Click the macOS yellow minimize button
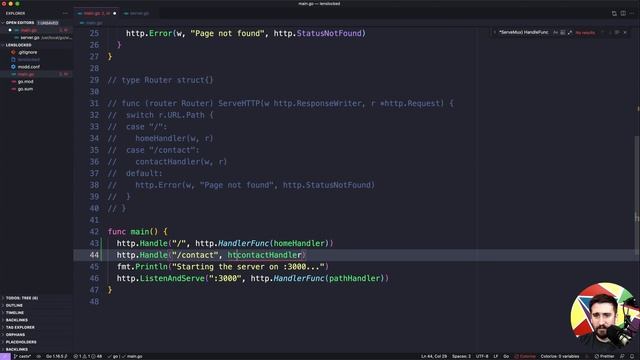640x360 pixels. point(11,4)
